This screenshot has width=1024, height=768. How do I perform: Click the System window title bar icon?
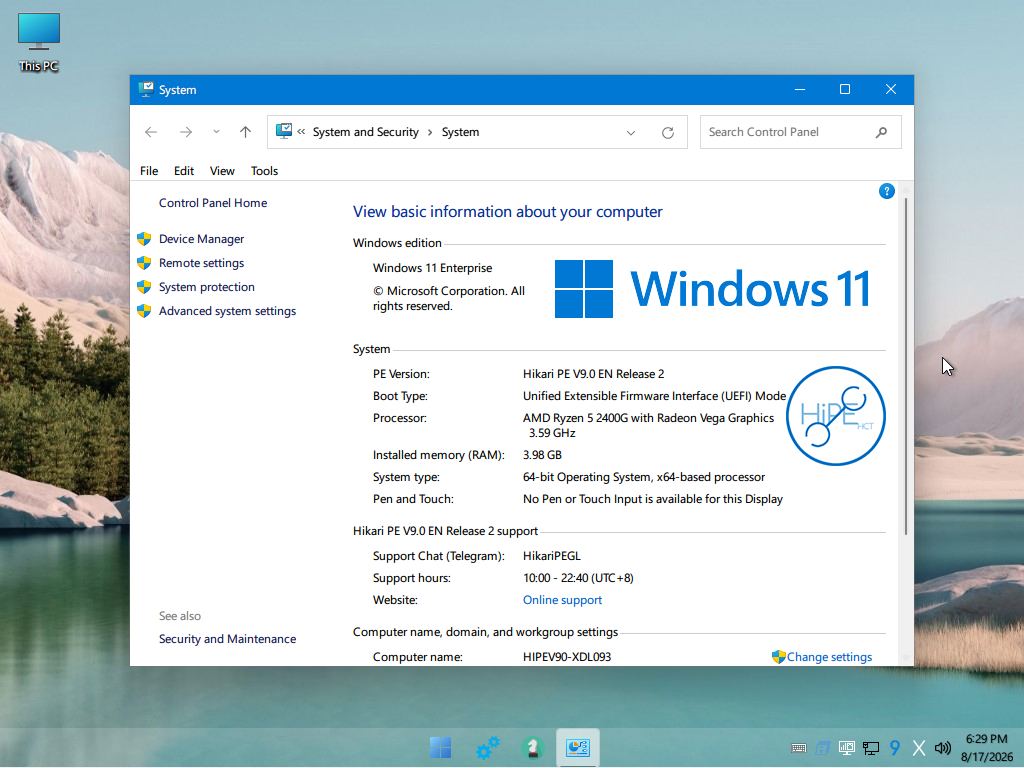[x=146, y=89]
